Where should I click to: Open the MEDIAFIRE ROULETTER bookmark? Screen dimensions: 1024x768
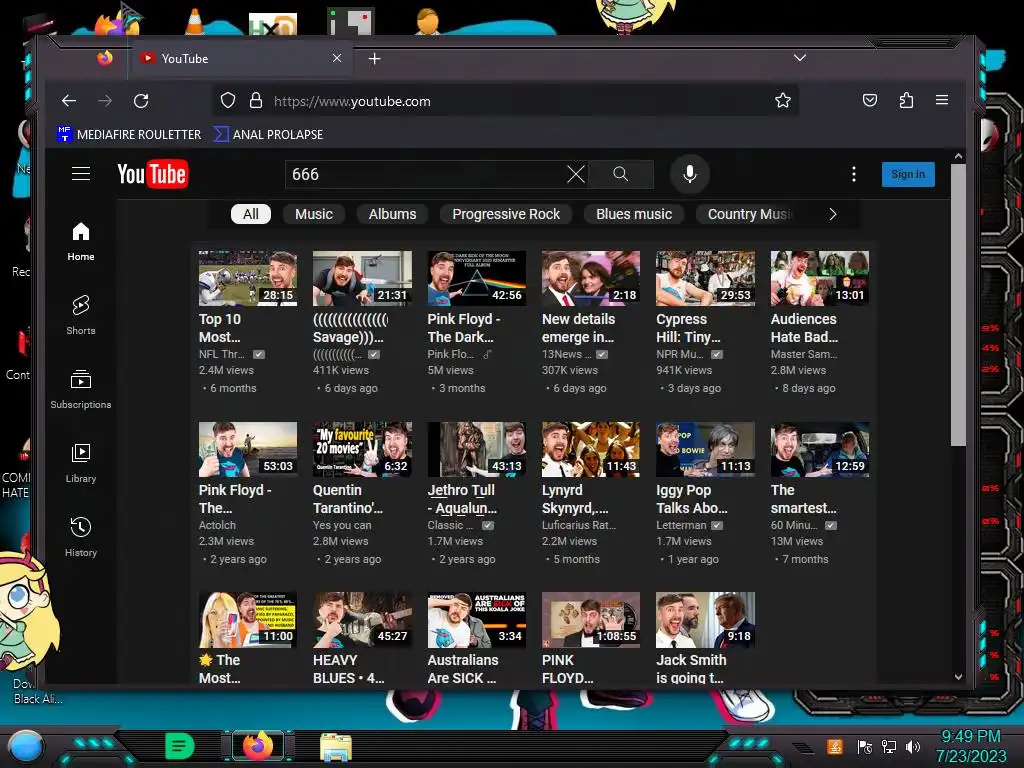click(x=129, y=135)
